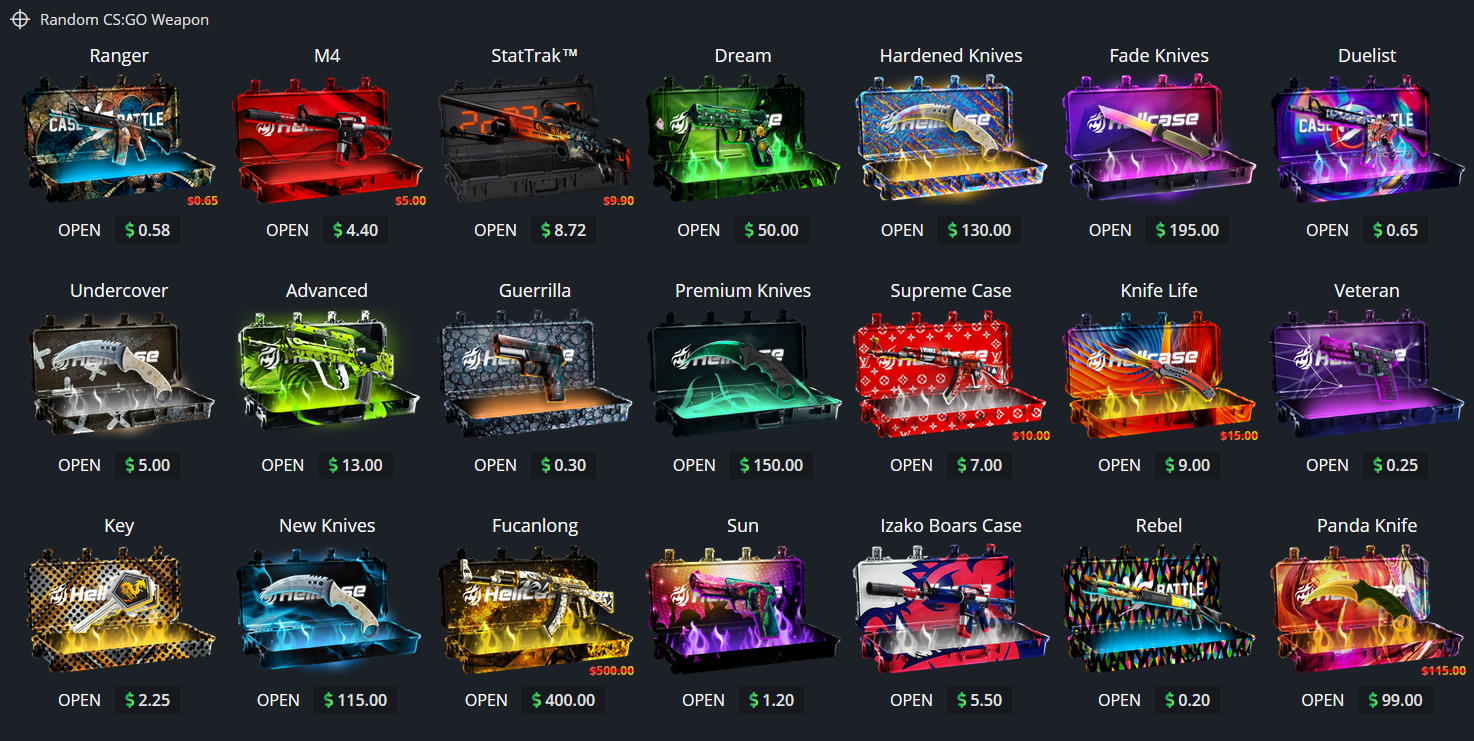Image resolution: width=1474 pixels, height=741 pixels.
Task: Select the Izako Boars Case artwork
Action: pos(951,609)
